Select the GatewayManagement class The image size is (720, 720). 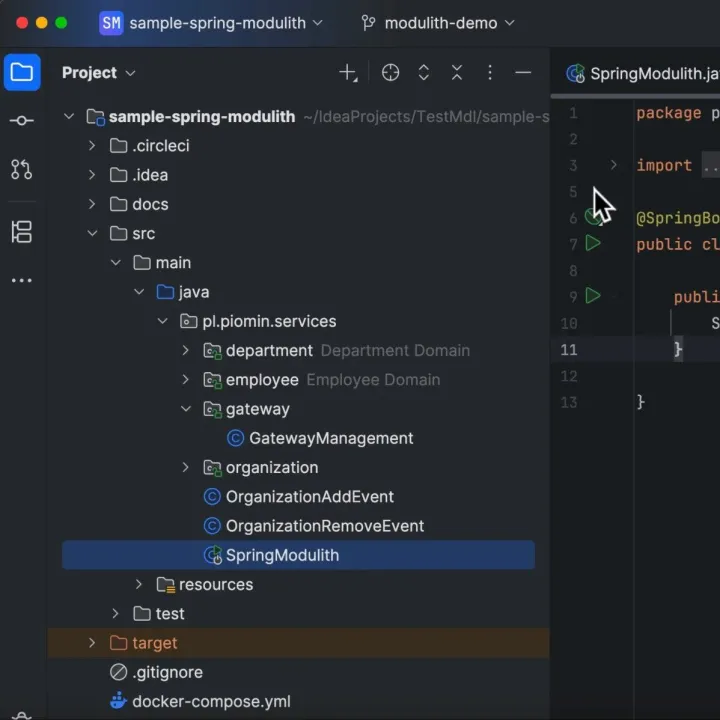point(331,438)
